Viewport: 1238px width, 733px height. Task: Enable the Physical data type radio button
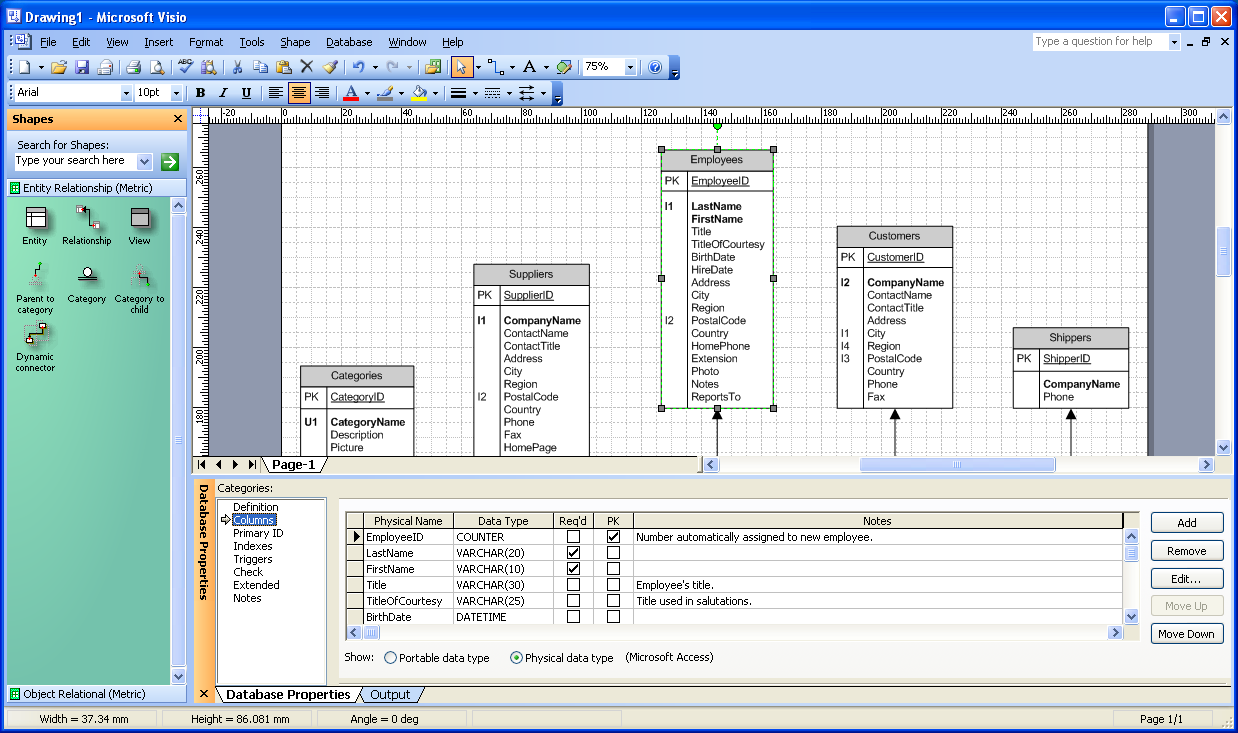517,657
